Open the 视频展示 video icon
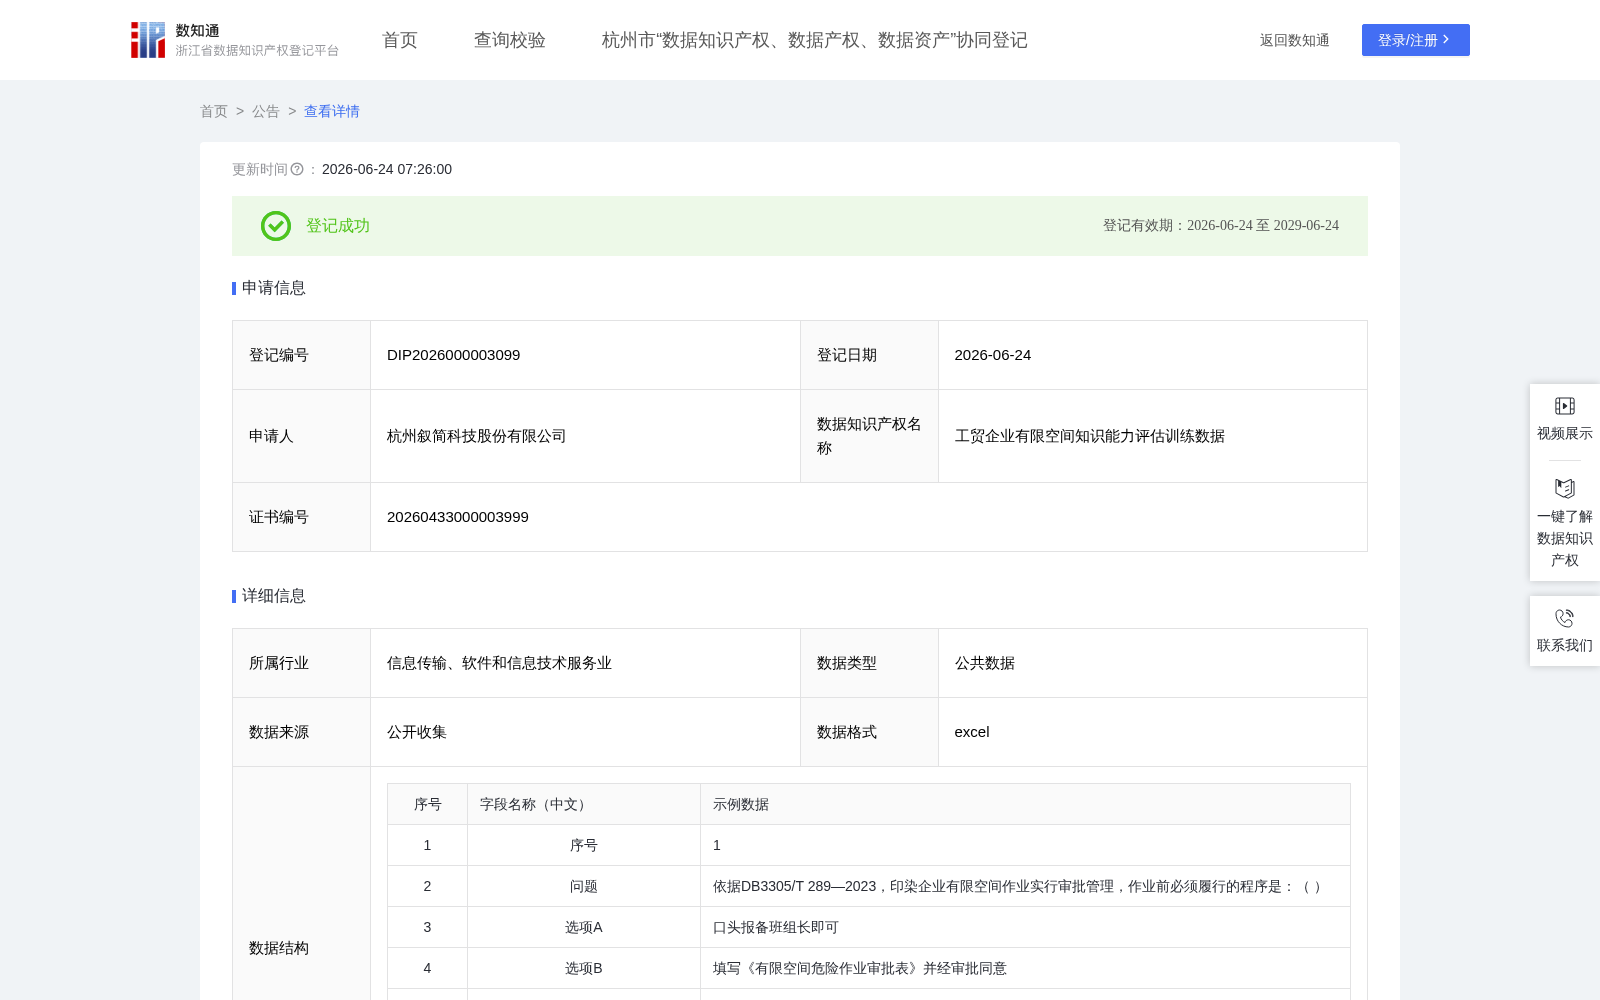 coord(1565,406)
